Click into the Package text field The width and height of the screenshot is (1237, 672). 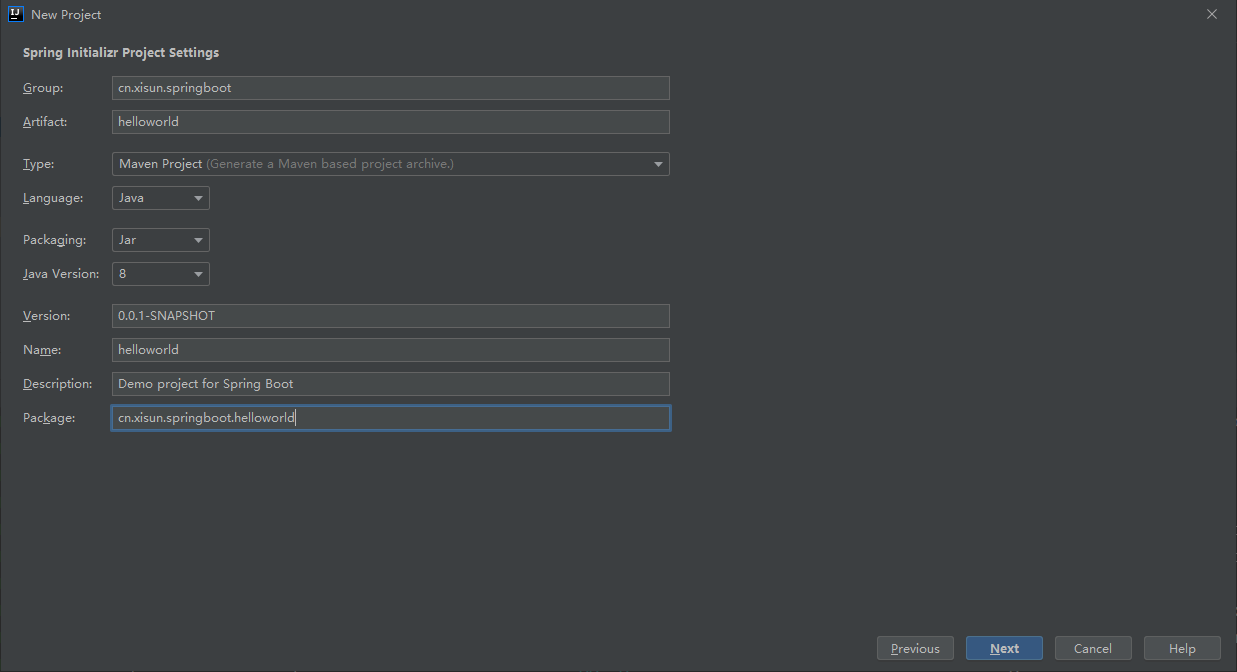pos(390,418)
